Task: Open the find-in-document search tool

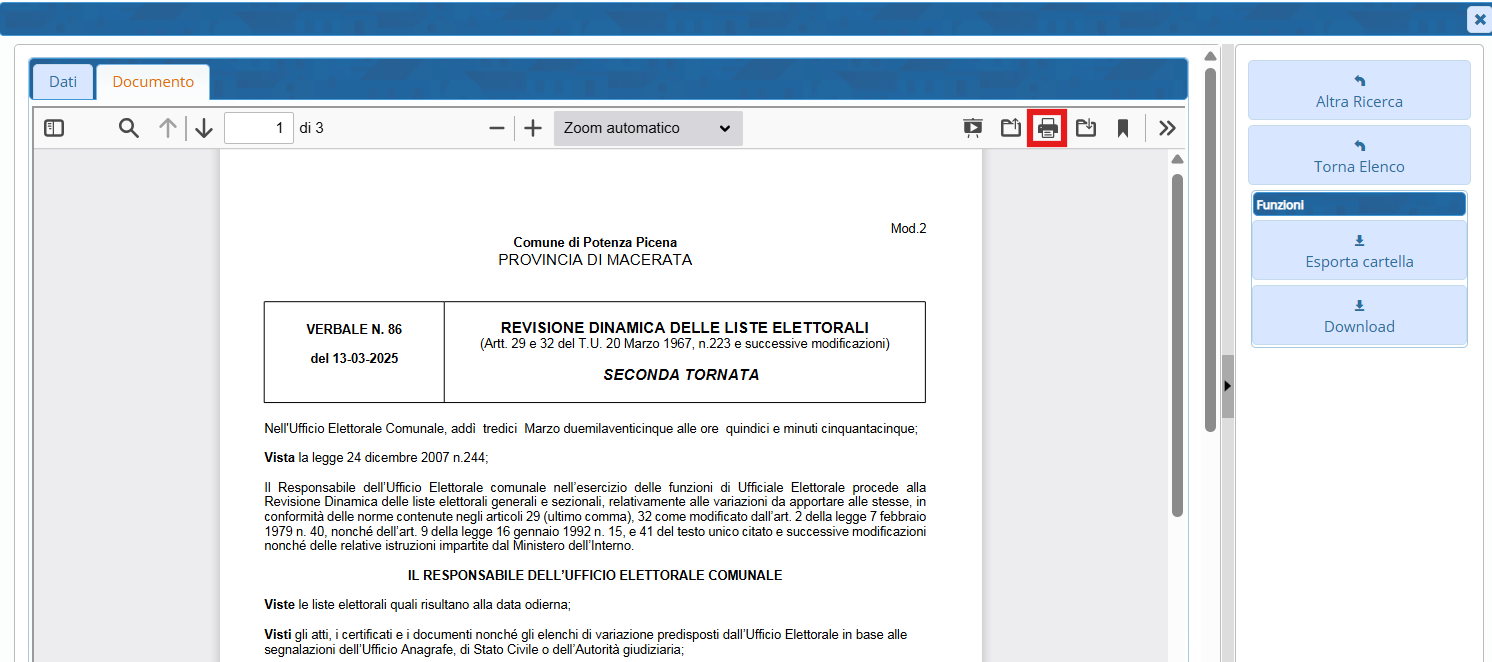Action: [129, 128]
